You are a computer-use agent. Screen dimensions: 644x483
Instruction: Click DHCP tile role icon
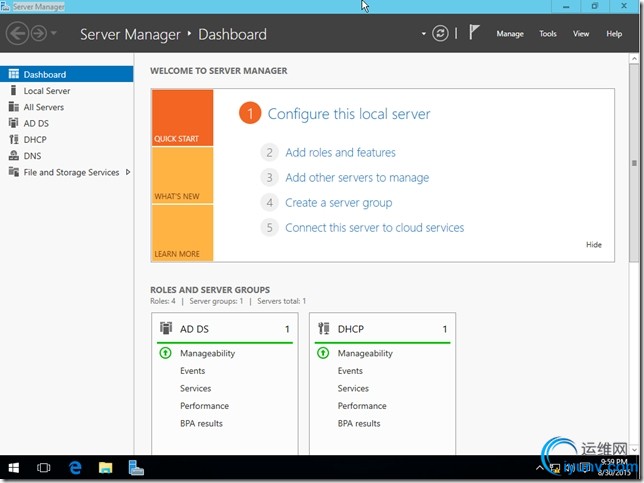click(x=324, y=328)
